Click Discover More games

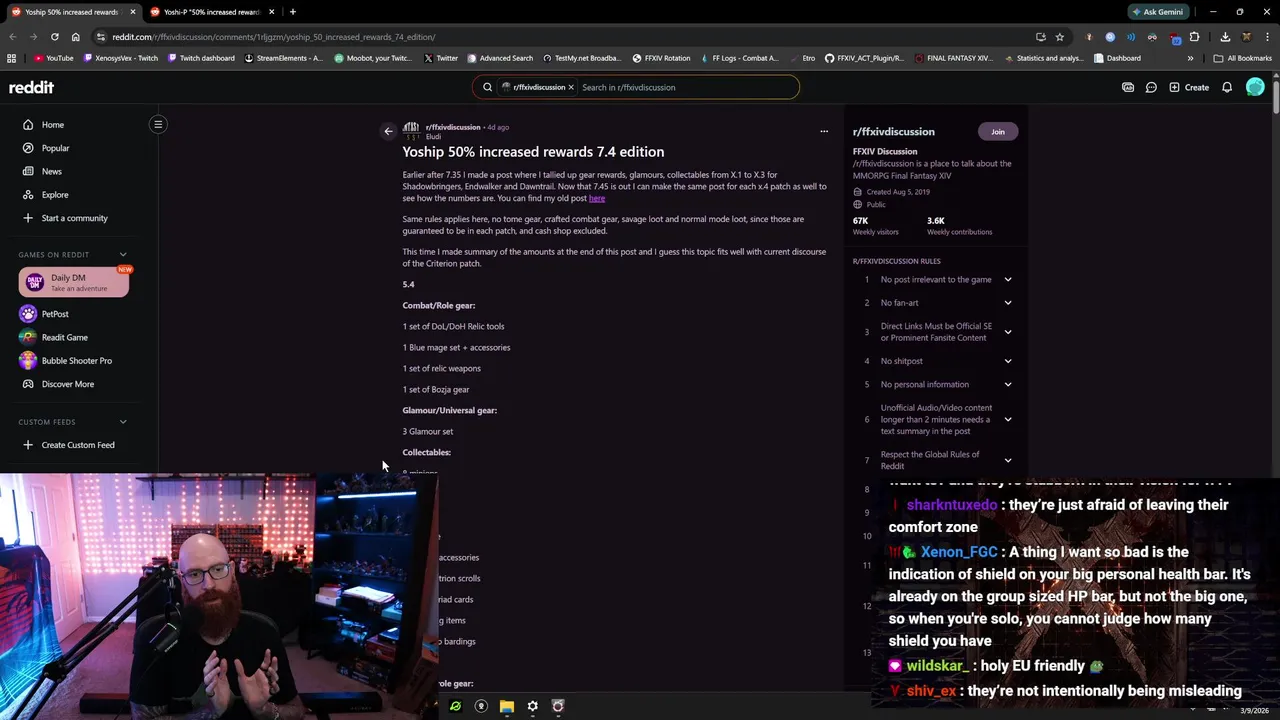67,384
